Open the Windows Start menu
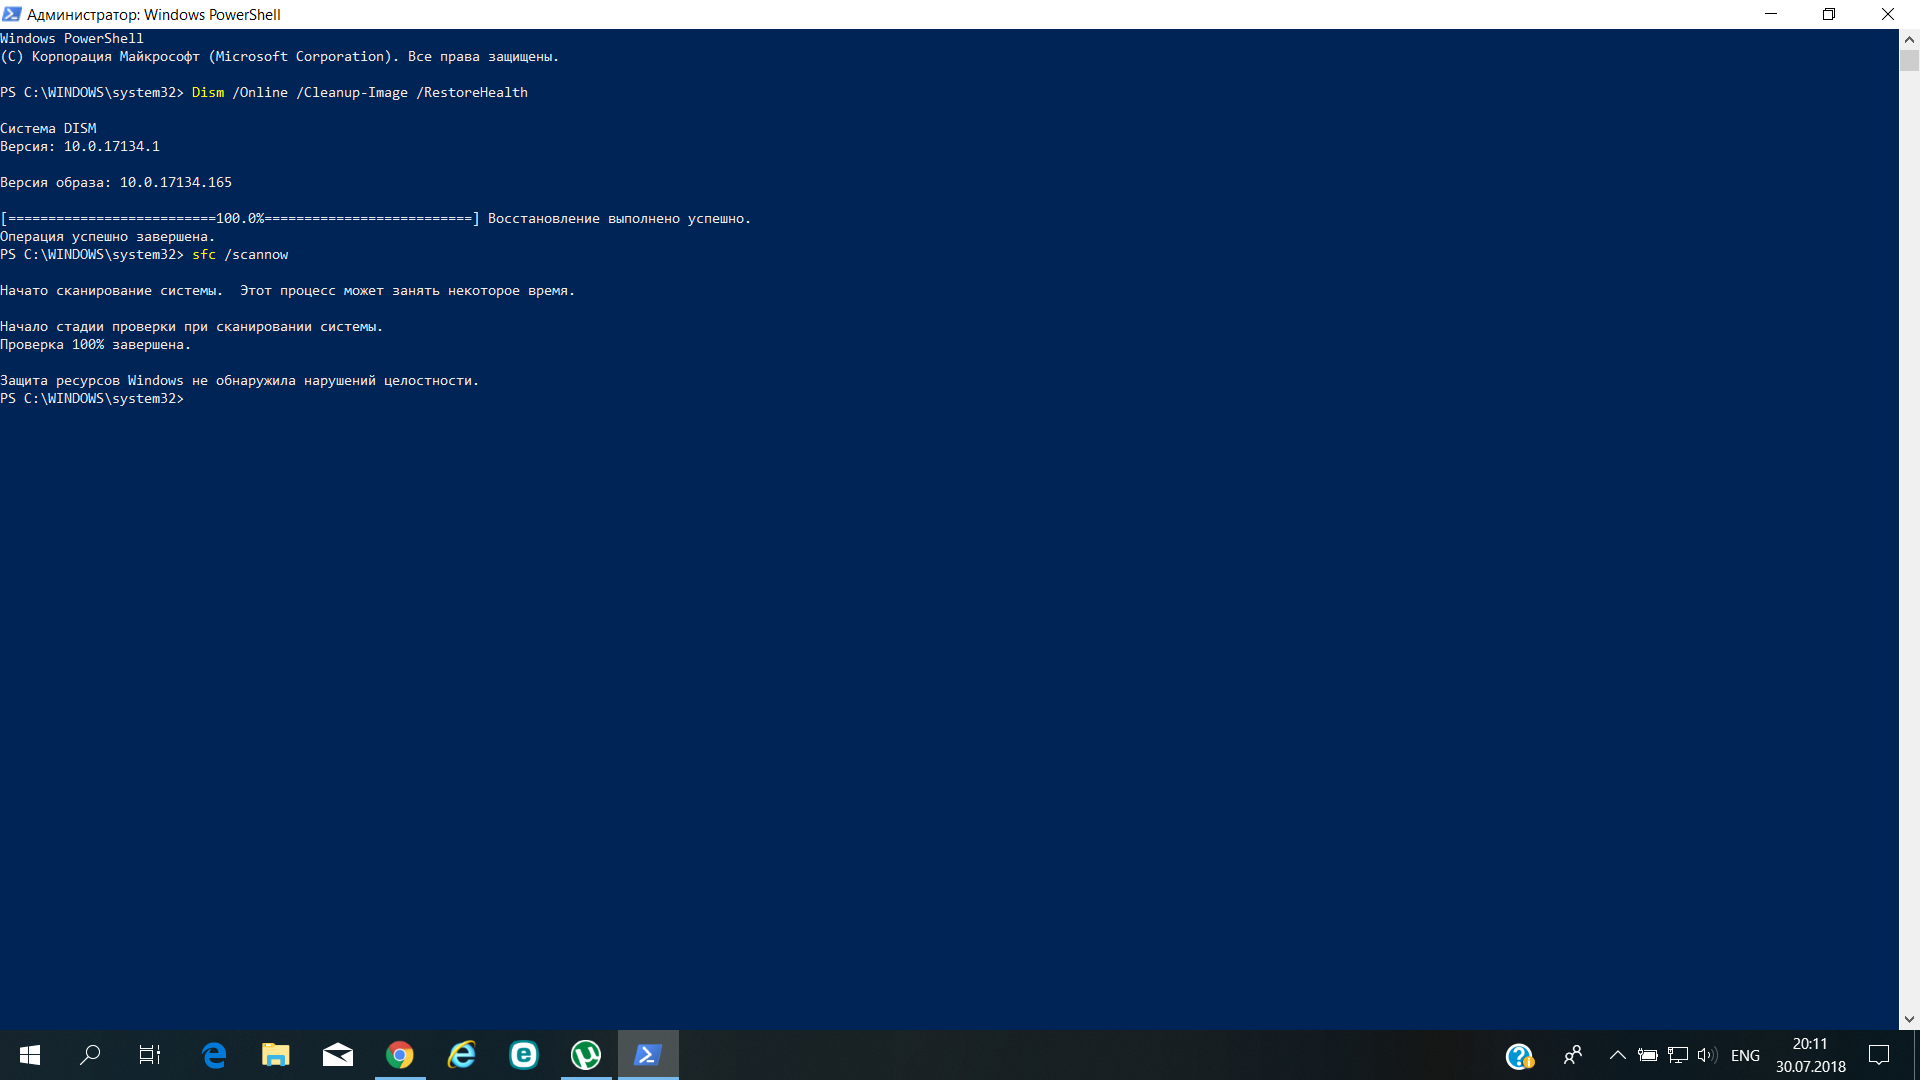 pyautogui.click(x=30, y=1055)
